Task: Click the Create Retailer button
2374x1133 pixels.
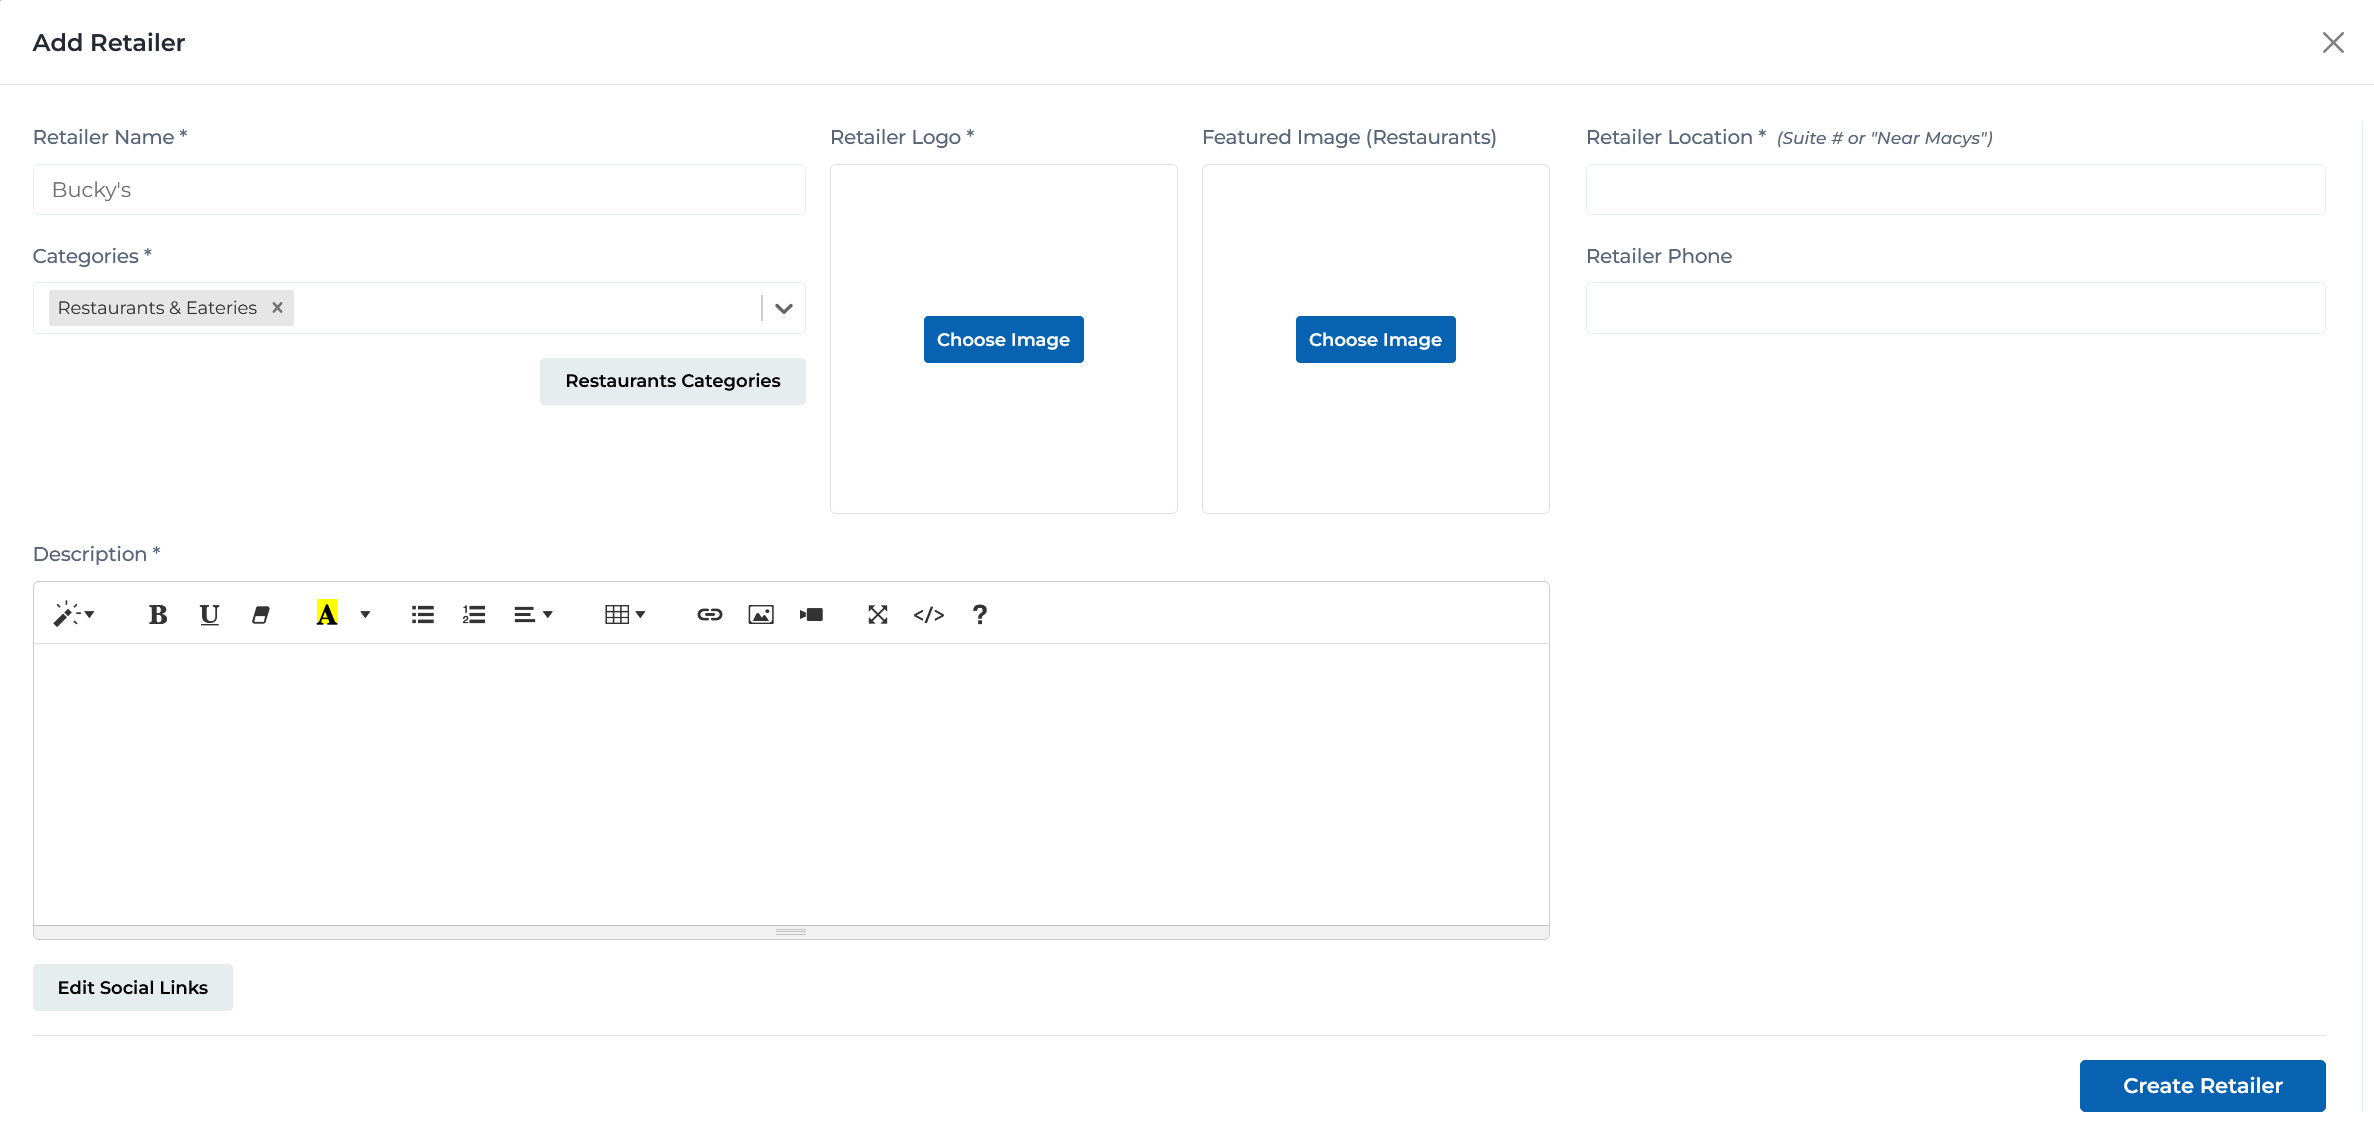Action: click(x=2202, y=1085)
